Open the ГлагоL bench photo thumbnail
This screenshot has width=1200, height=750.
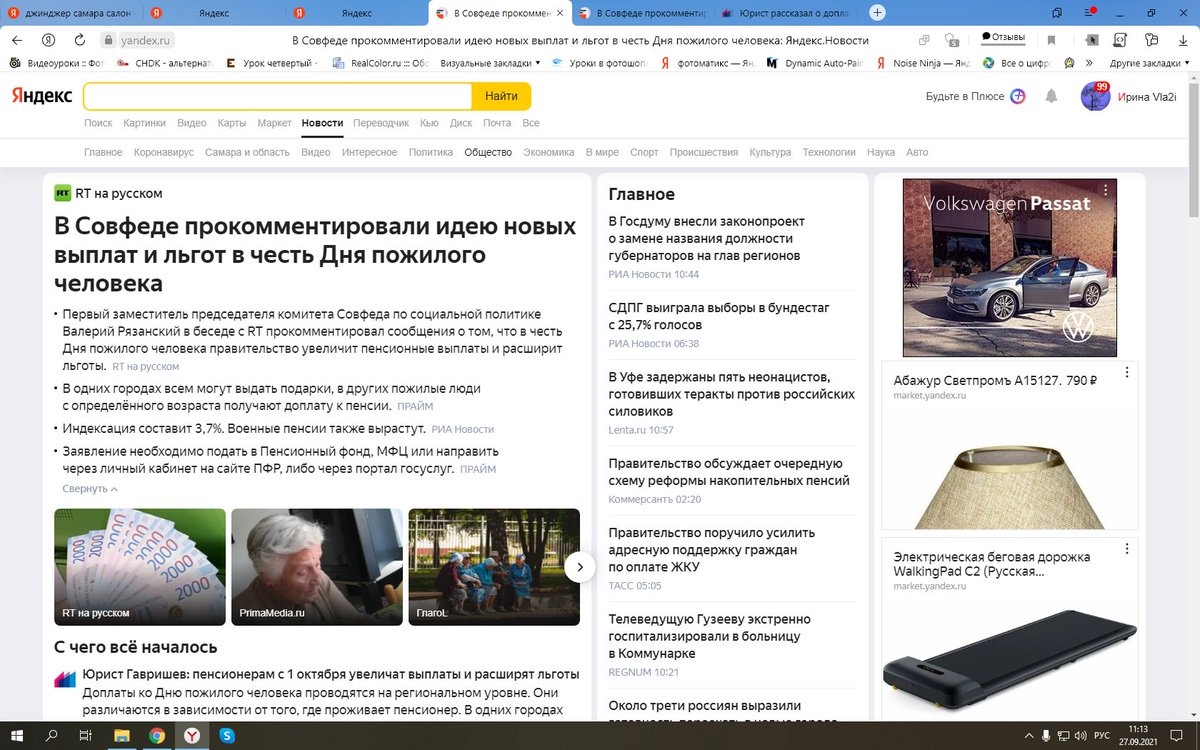pos(494,567)
